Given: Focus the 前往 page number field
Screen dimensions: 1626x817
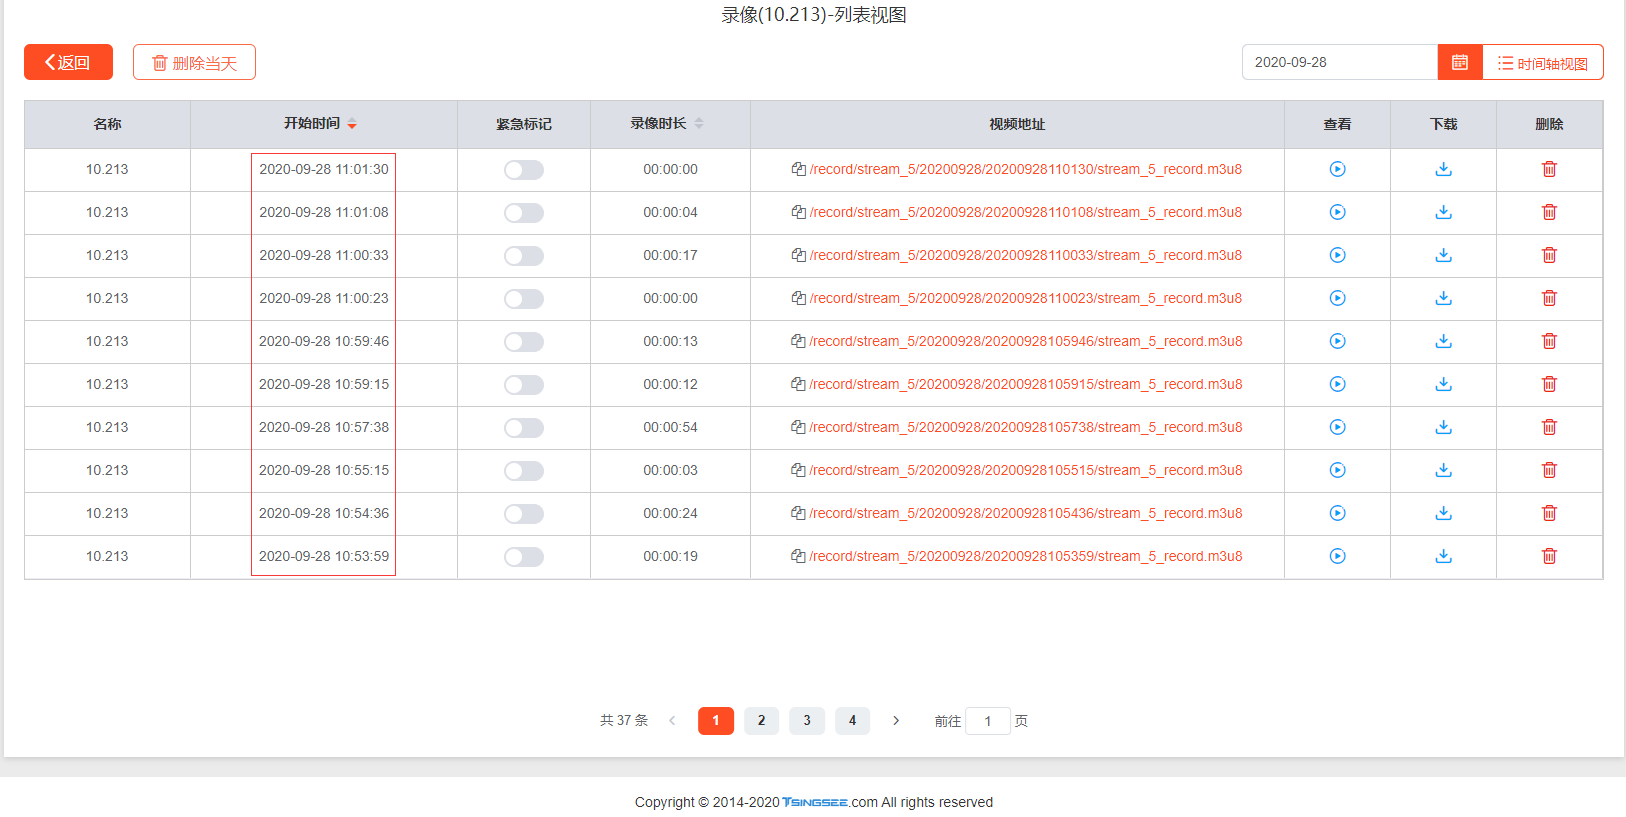Looking at the screenshot, I should point(988,721).
